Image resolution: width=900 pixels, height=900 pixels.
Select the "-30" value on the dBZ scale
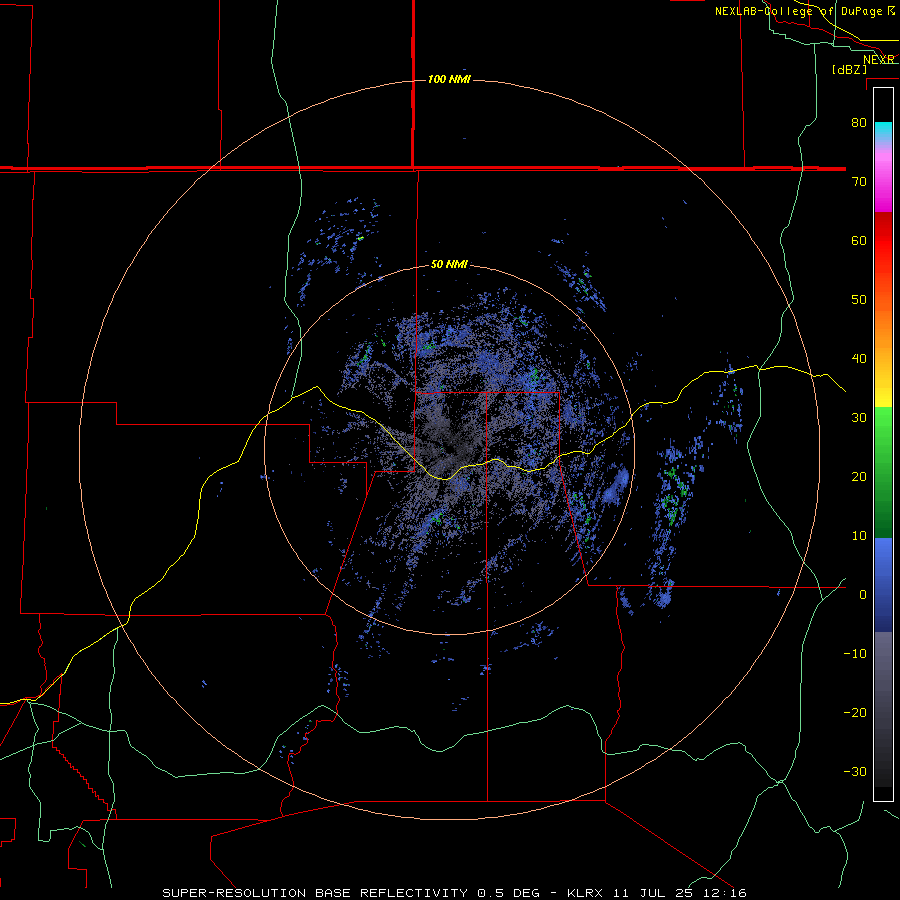[x=855, y=772]
